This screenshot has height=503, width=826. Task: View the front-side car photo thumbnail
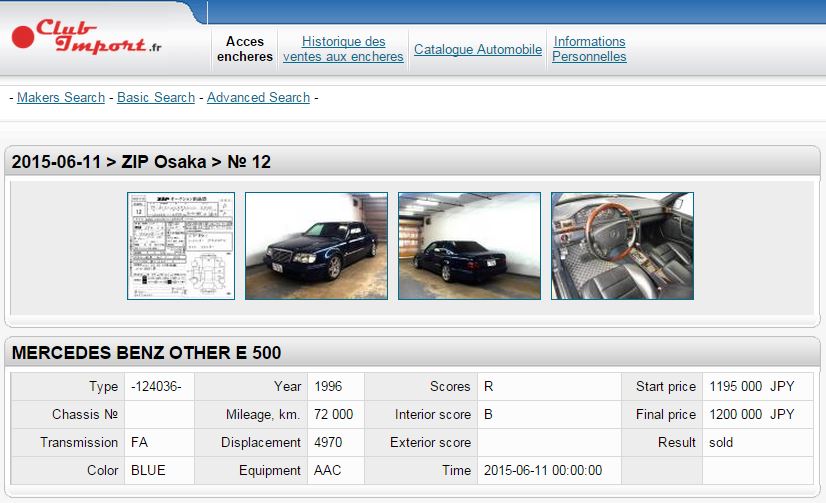(x=316, y=246)
